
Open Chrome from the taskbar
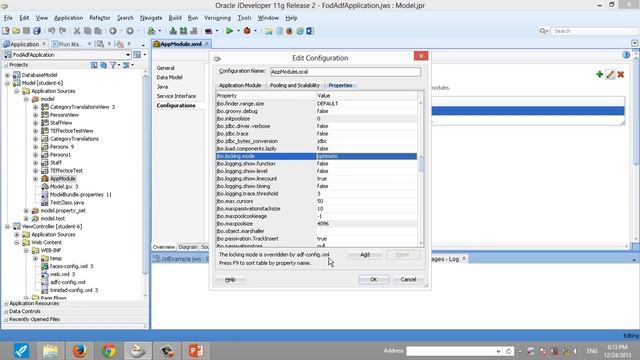tap(109, 351)
